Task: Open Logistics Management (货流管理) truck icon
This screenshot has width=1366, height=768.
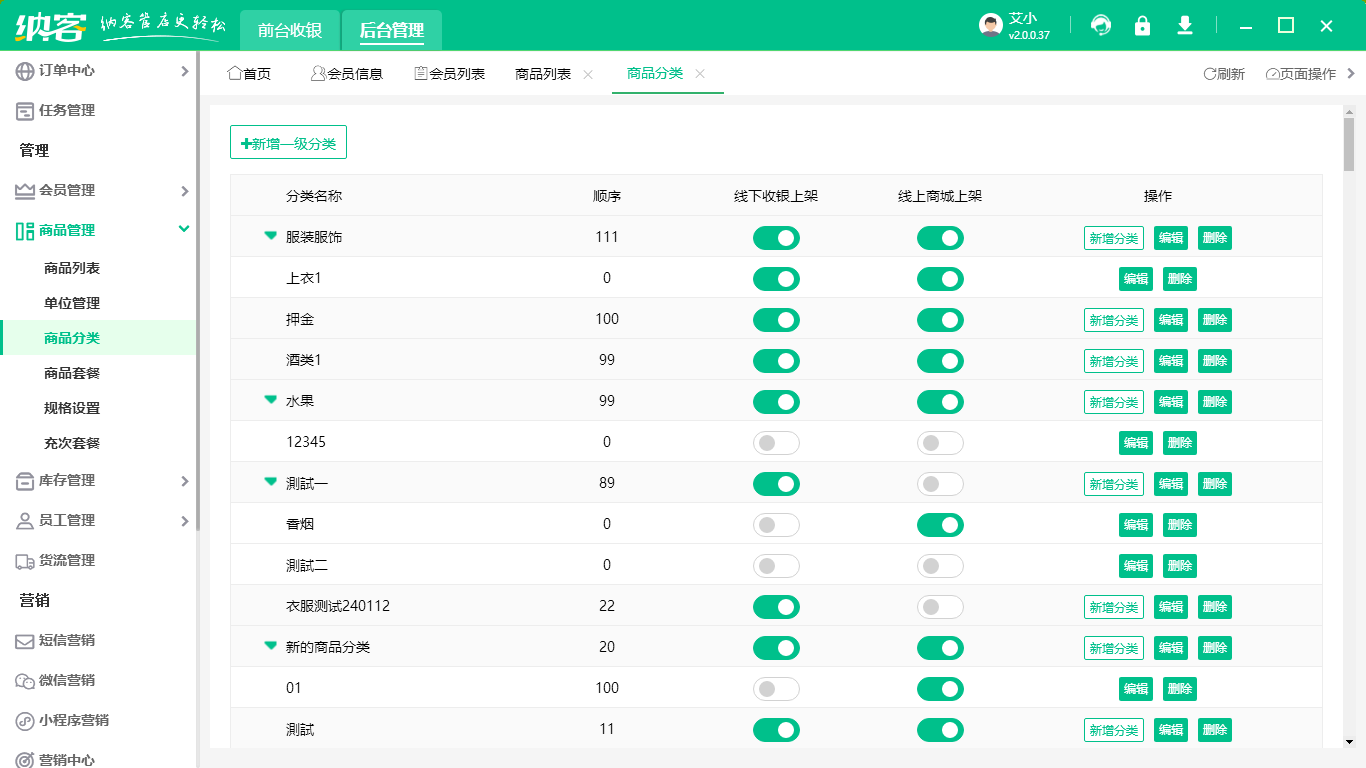Action: click(x=25, y=561)
